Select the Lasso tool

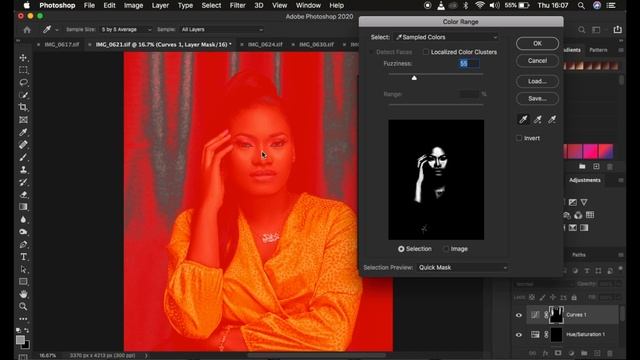tap(23, 82)
